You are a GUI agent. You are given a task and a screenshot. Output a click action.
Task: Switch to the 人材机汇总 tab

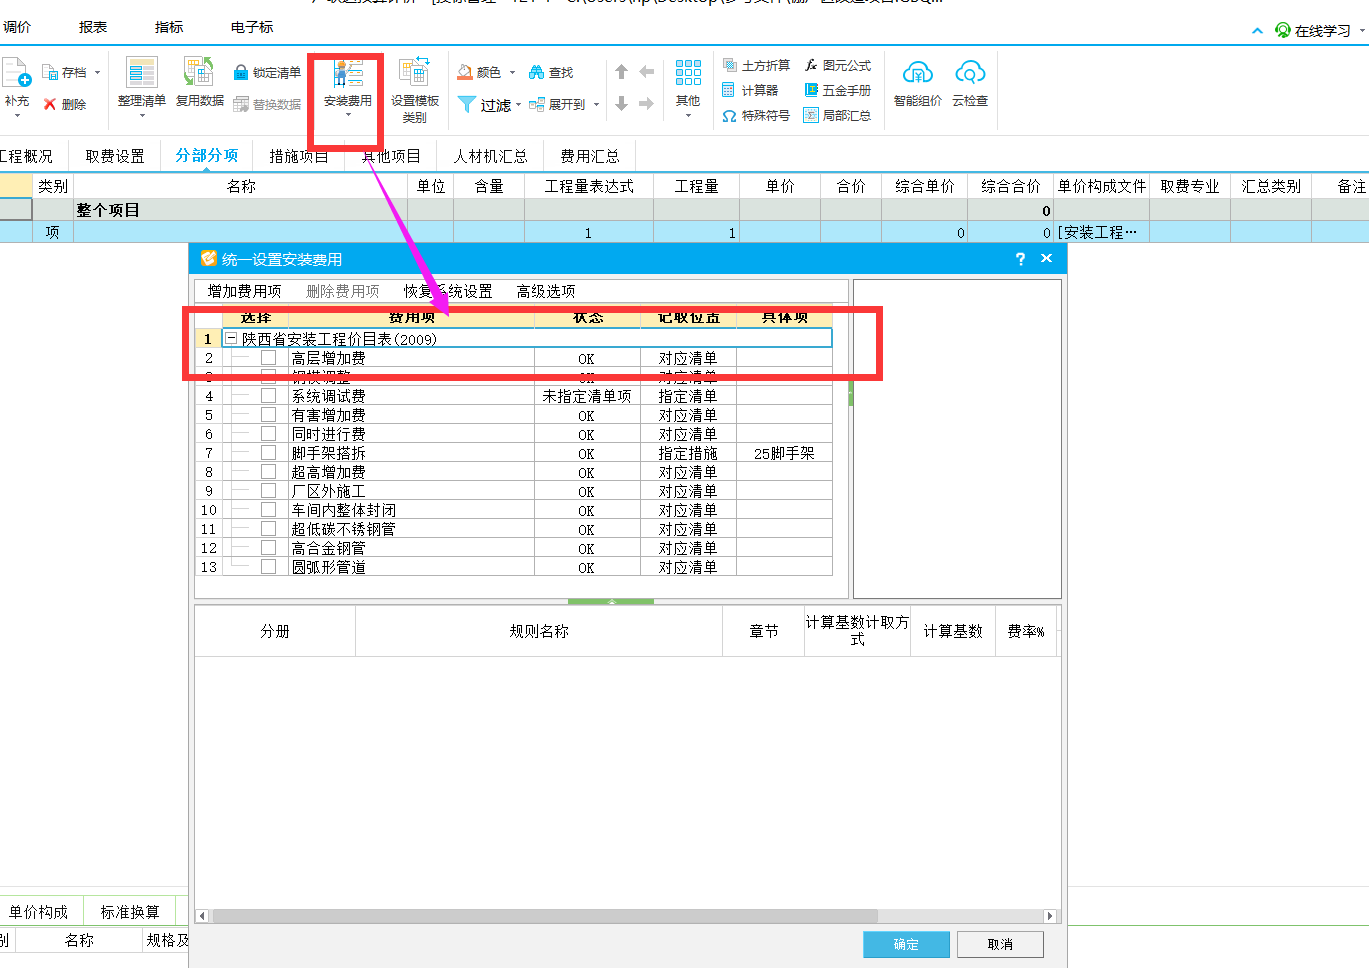[x=490, y=156]
